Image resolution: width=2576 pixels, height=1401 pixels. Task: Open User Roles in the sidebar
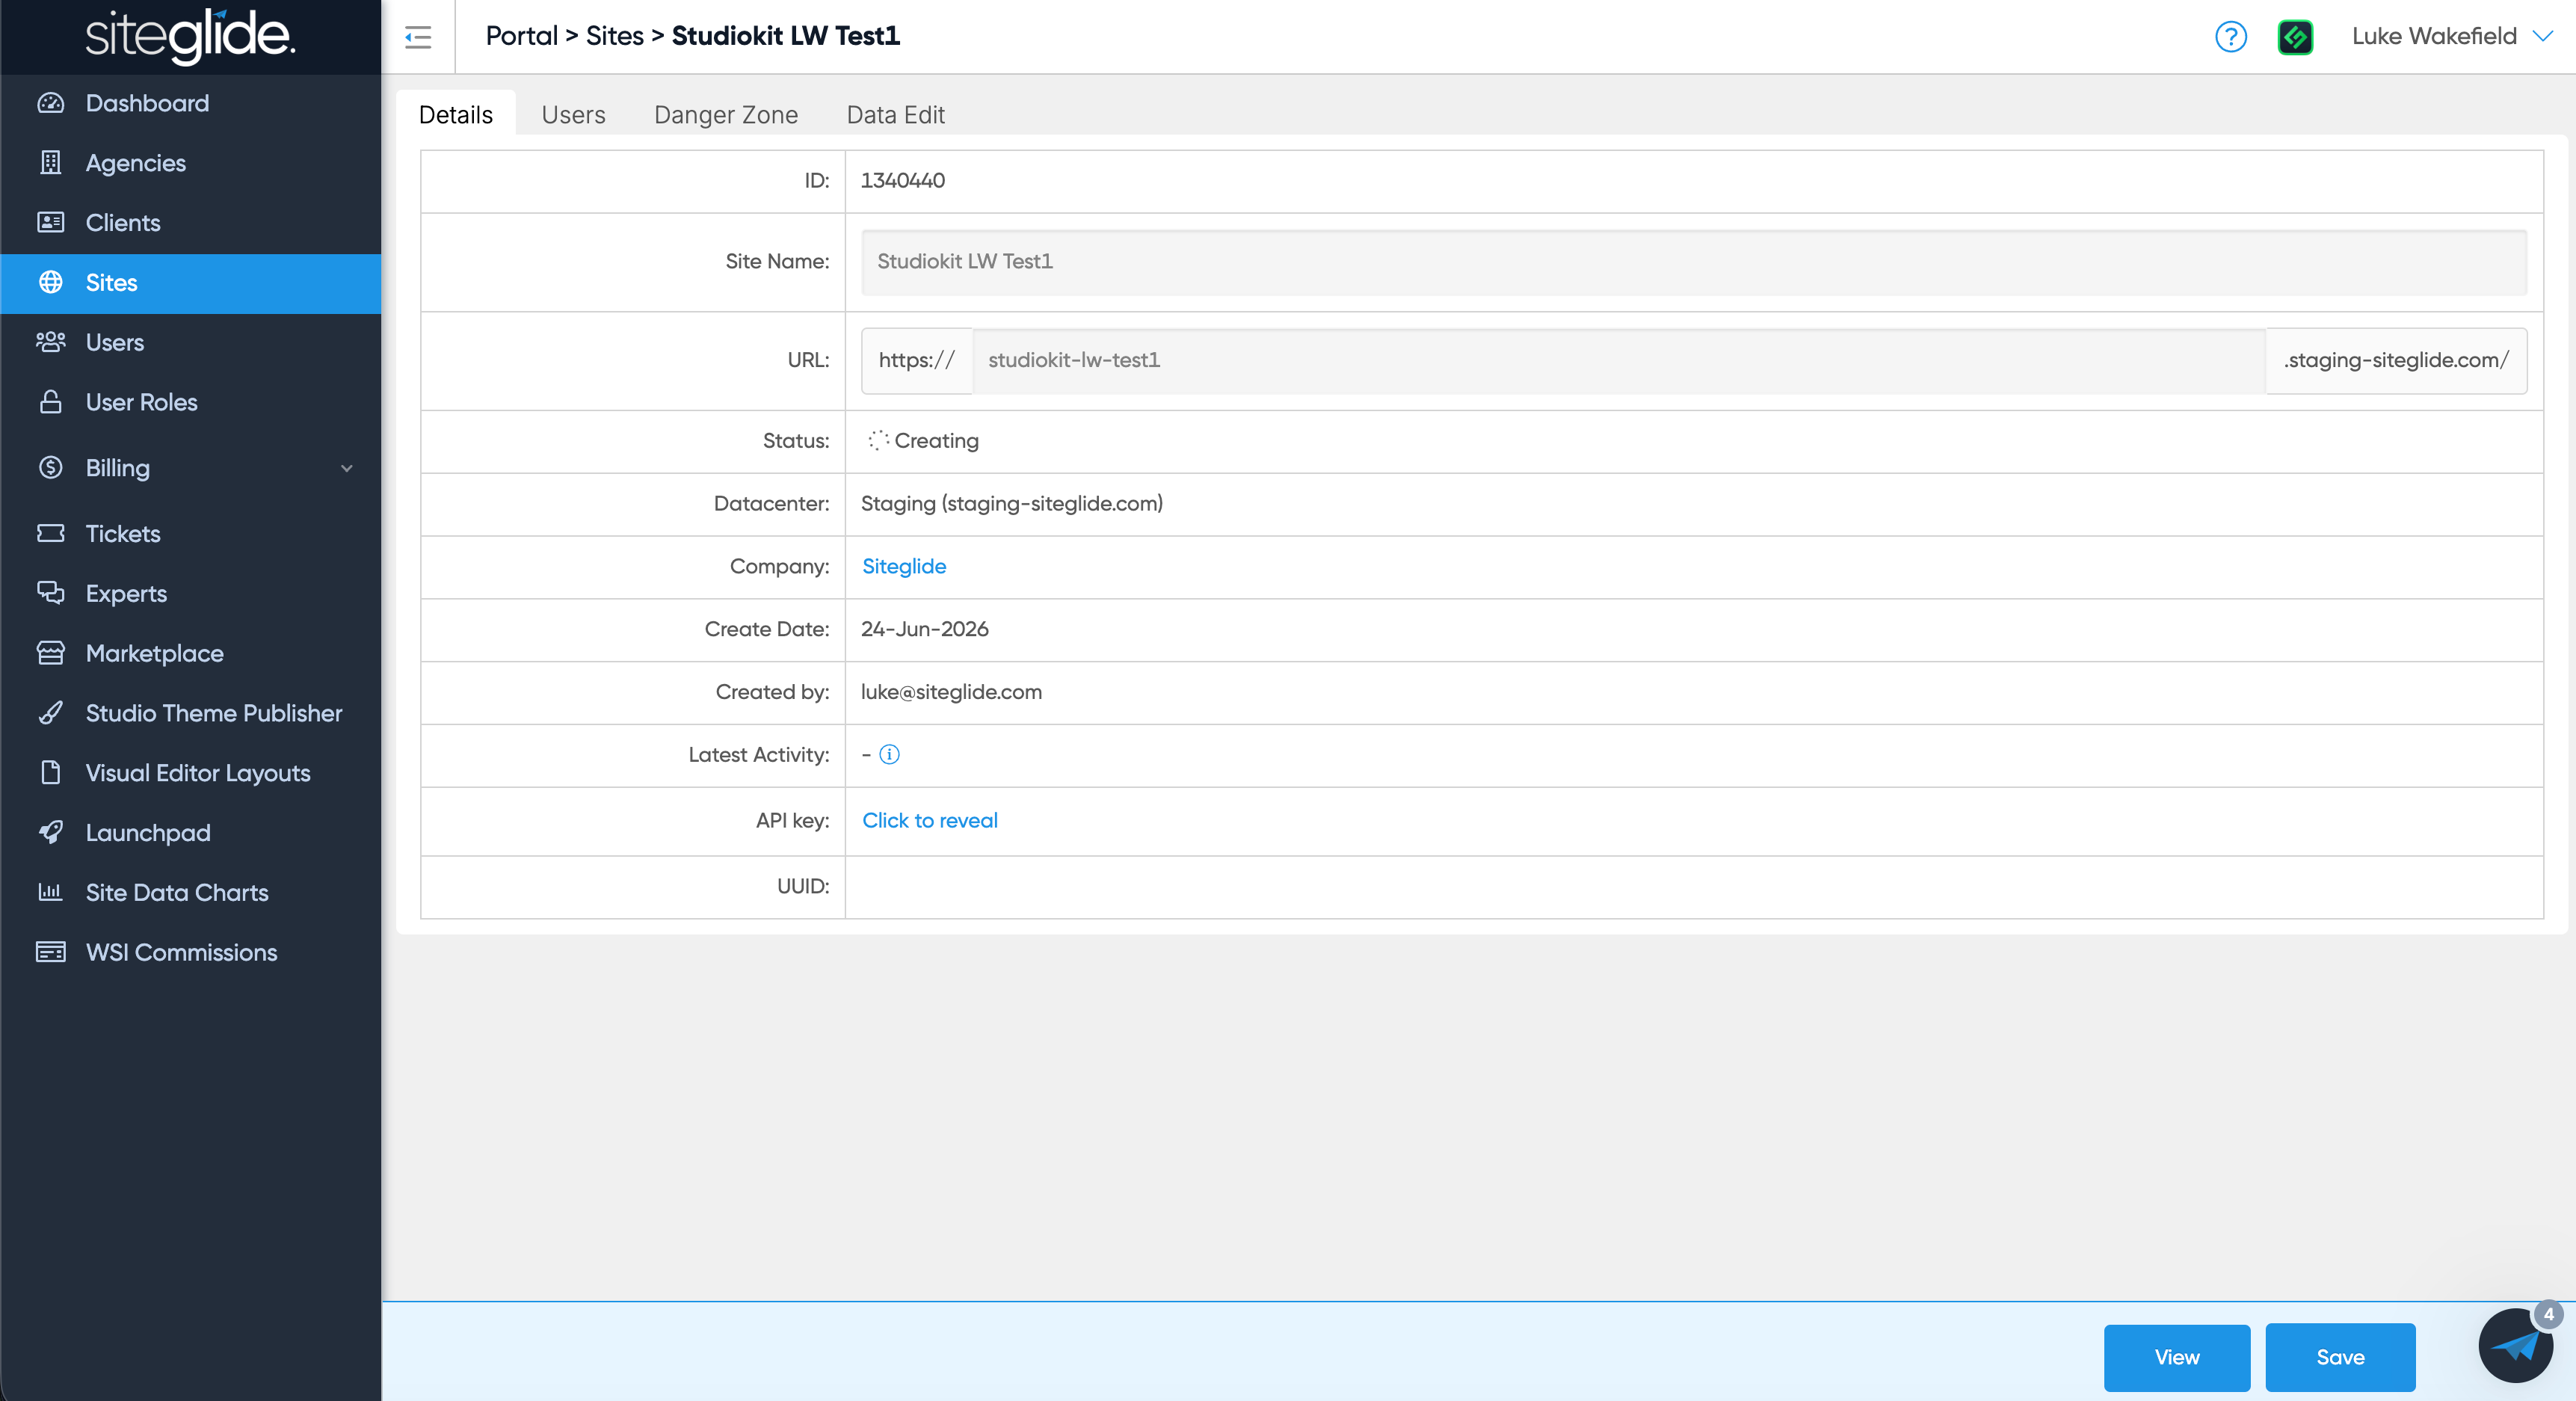(190, 402)
